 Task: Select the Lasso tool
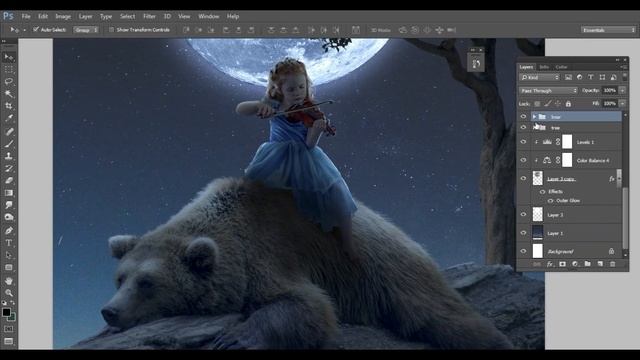9,82
